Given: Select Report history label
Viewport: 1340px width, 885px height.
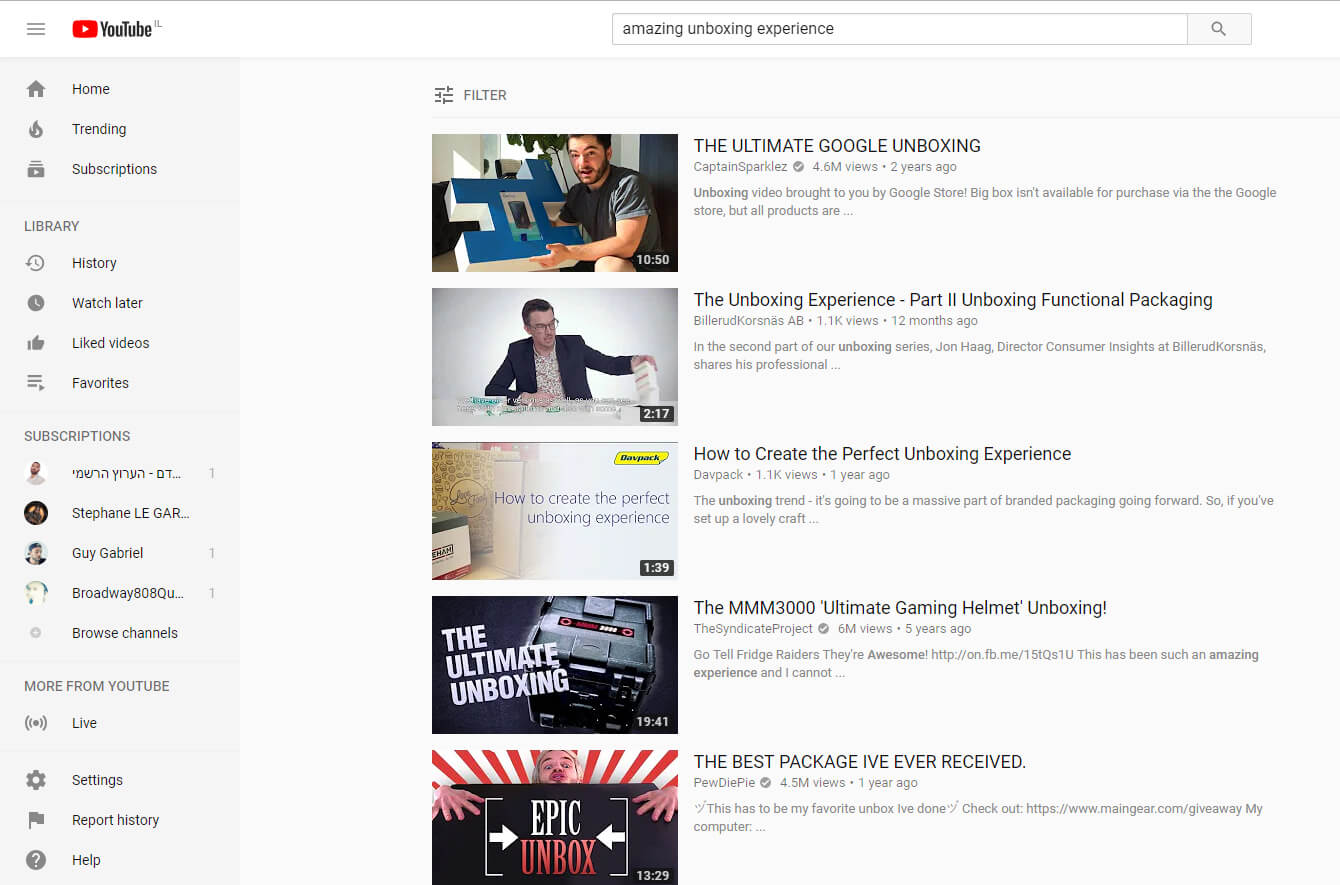Looking at the screenshot, I should coord(115,820).
